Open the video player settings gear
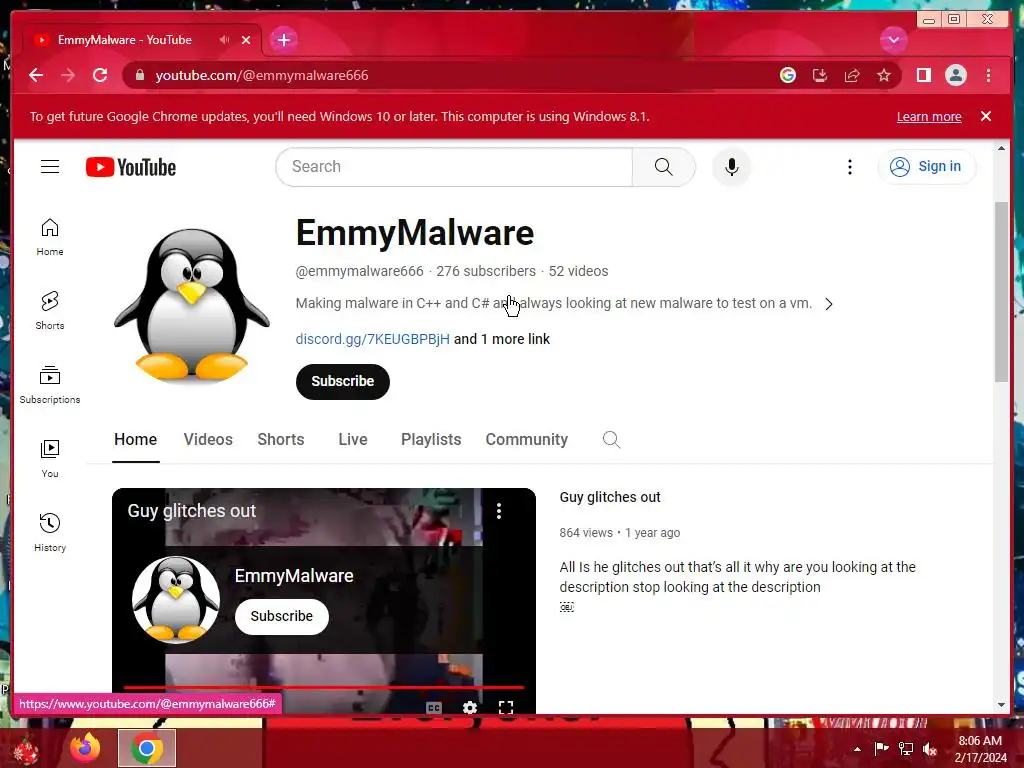The width and height of the screenshot is (1024, 768). [x=470, y=708]
